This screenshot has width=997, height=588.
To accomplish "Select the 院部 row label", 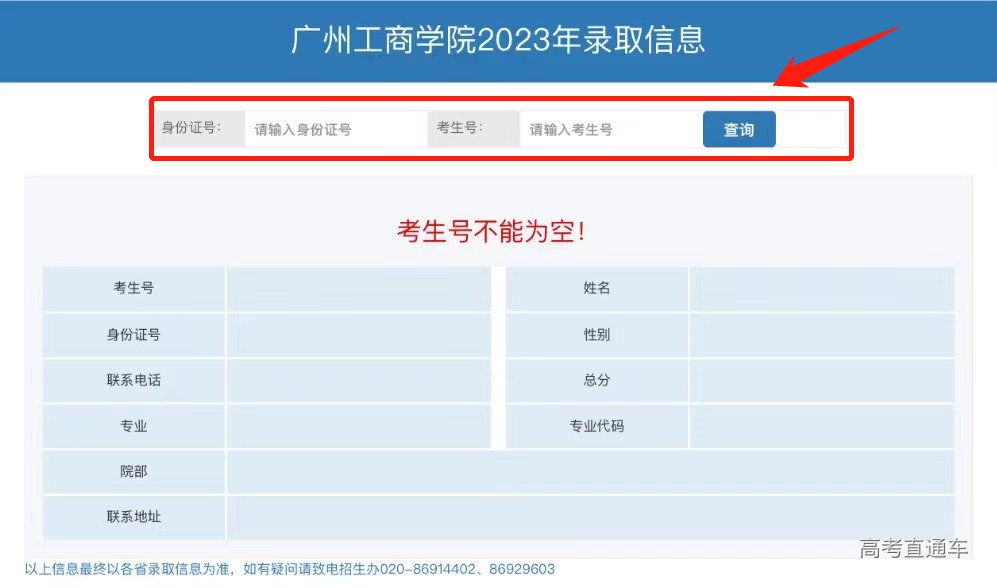I will pos(134,471).
